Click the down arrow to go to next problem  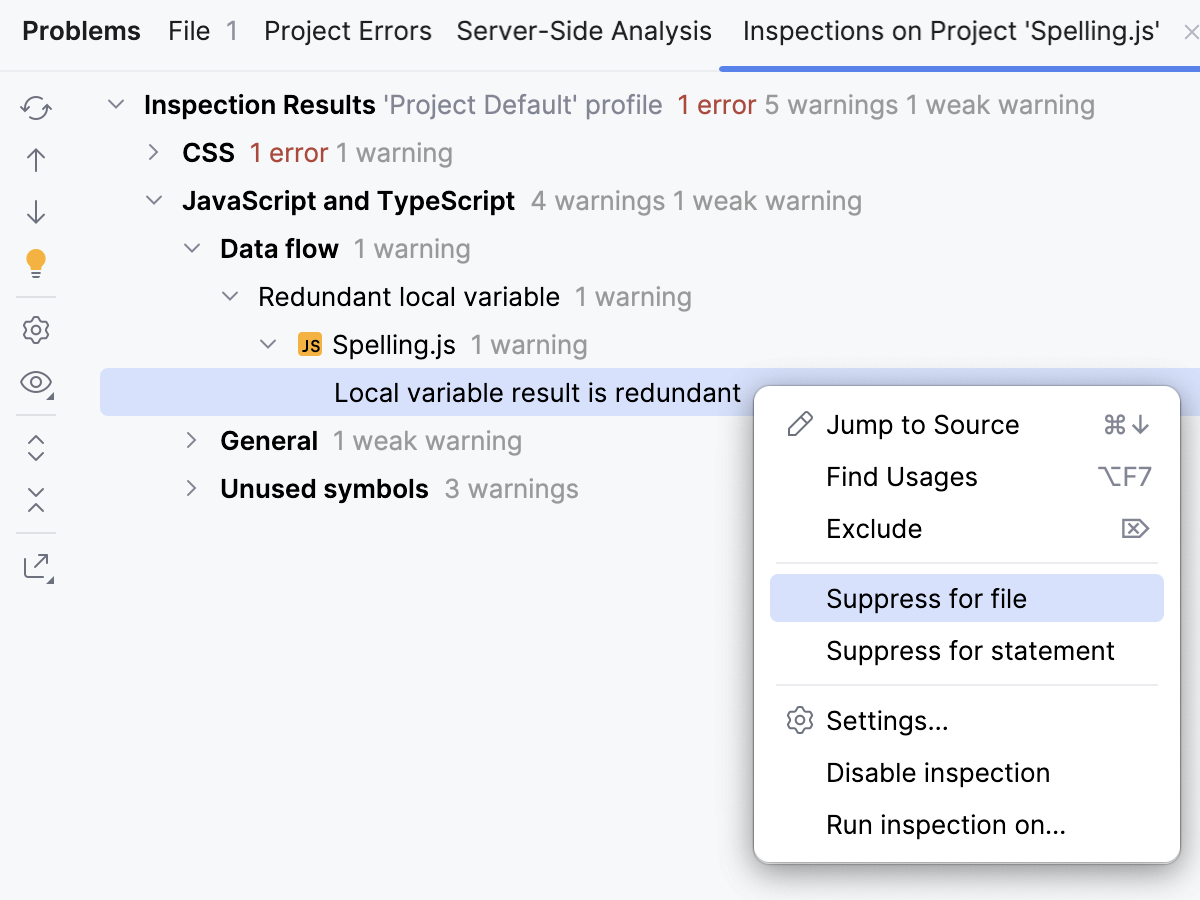pos(36,212)
